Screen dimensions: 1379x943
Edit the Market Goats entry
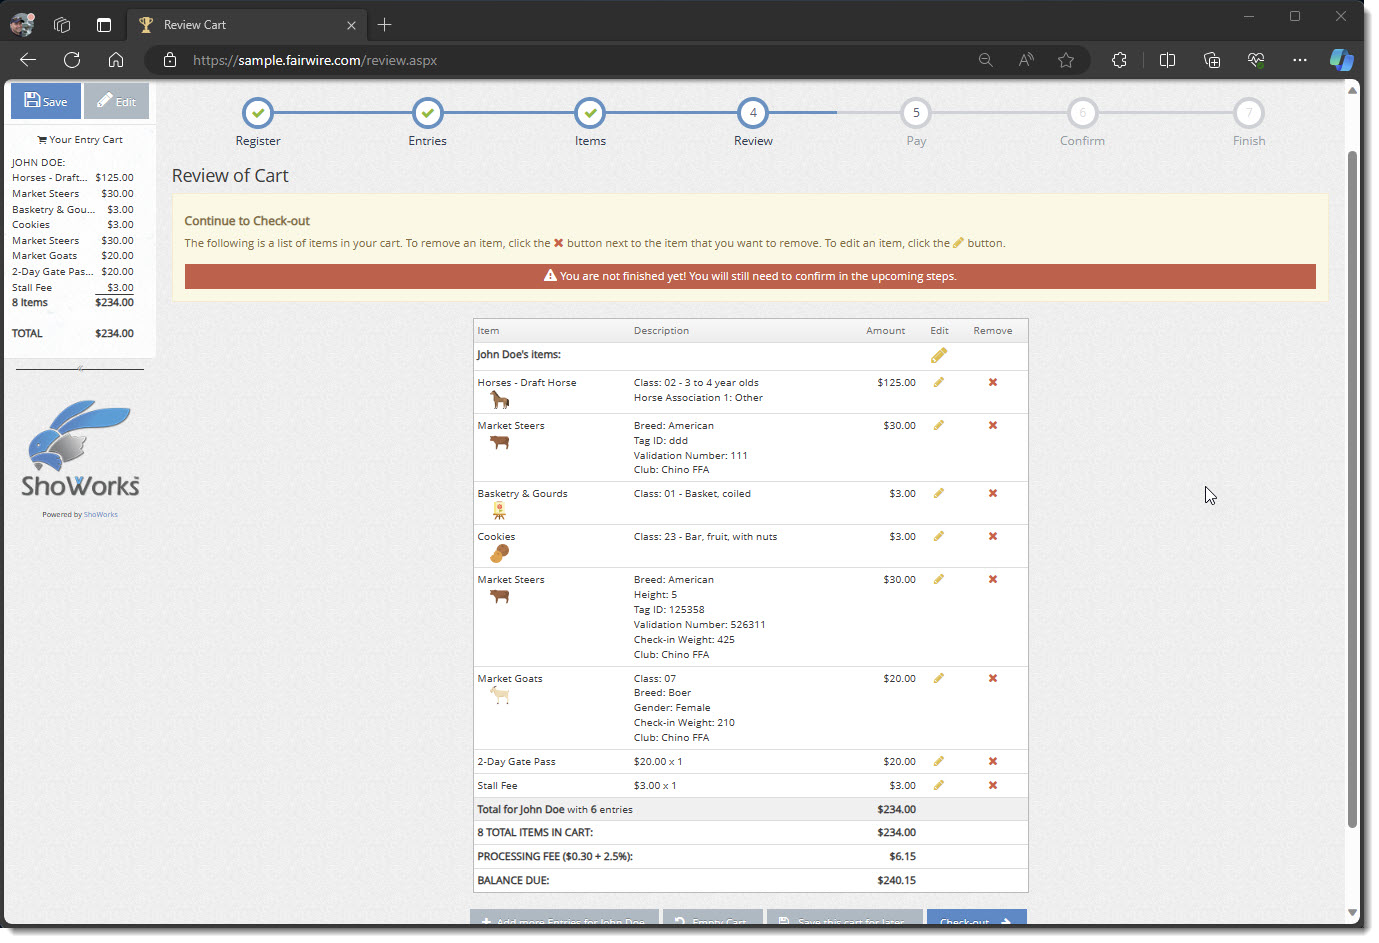click(x=938, y=678)
